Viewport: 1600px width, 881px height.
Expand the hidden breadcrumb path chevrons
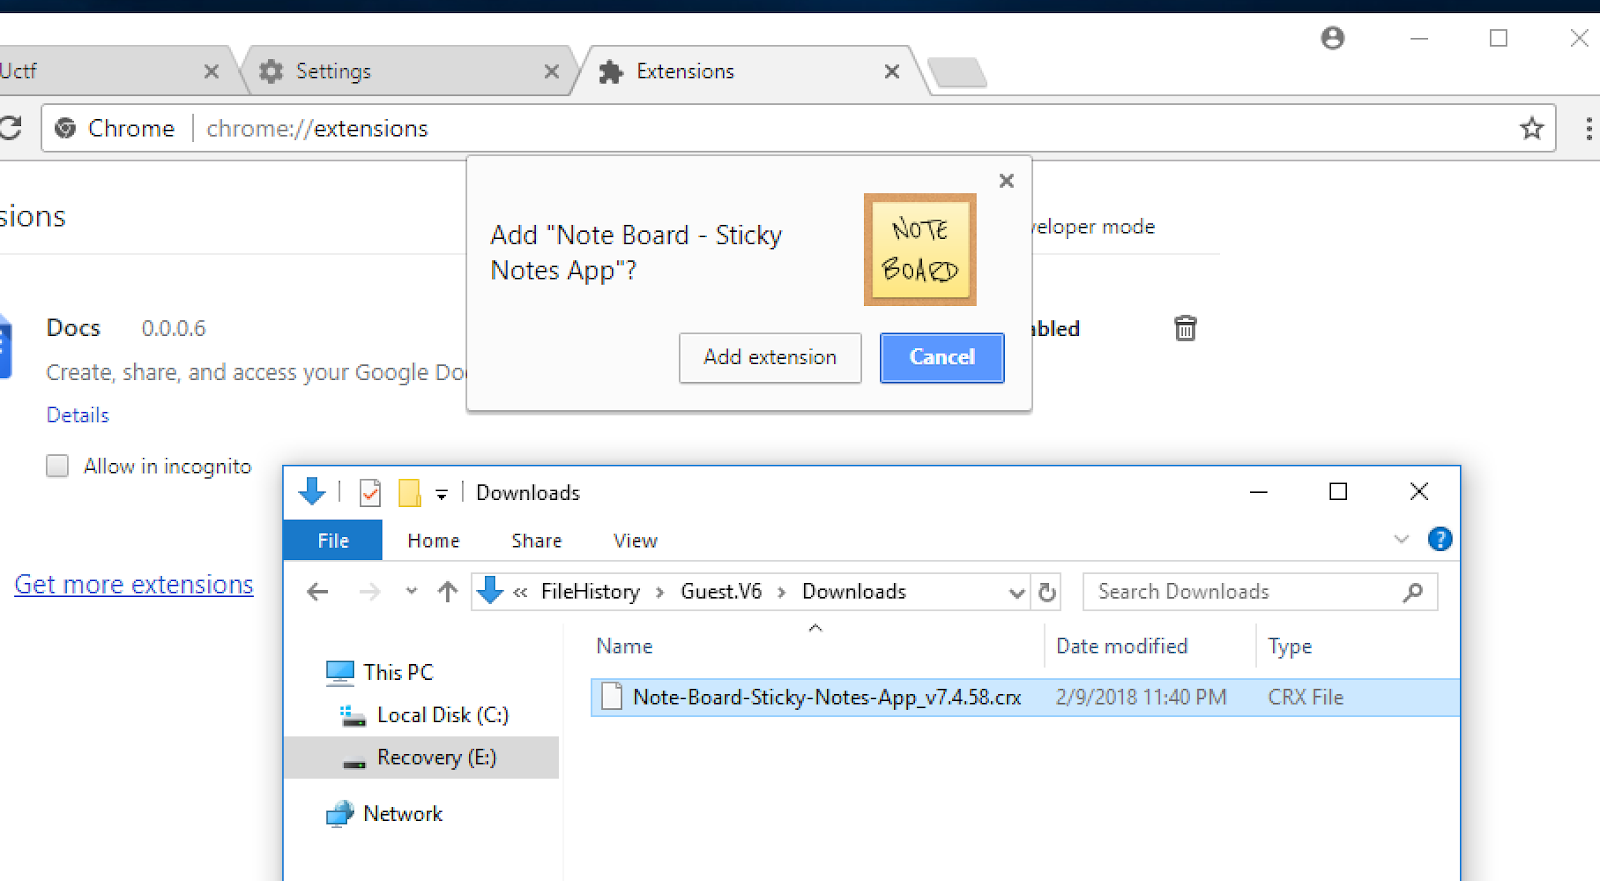pyautogui.click(x=520, y=592)
